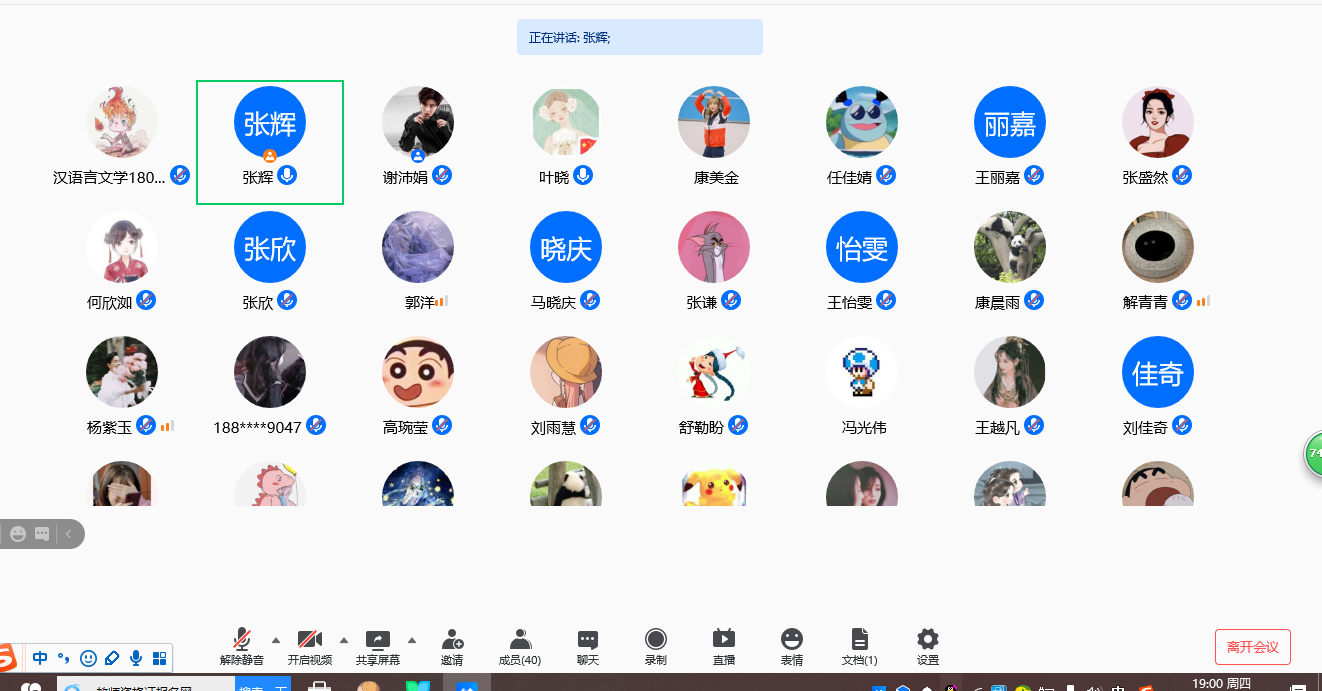
Task: Toggle the microphone in the IME toolbar
Action: [136, 658]
